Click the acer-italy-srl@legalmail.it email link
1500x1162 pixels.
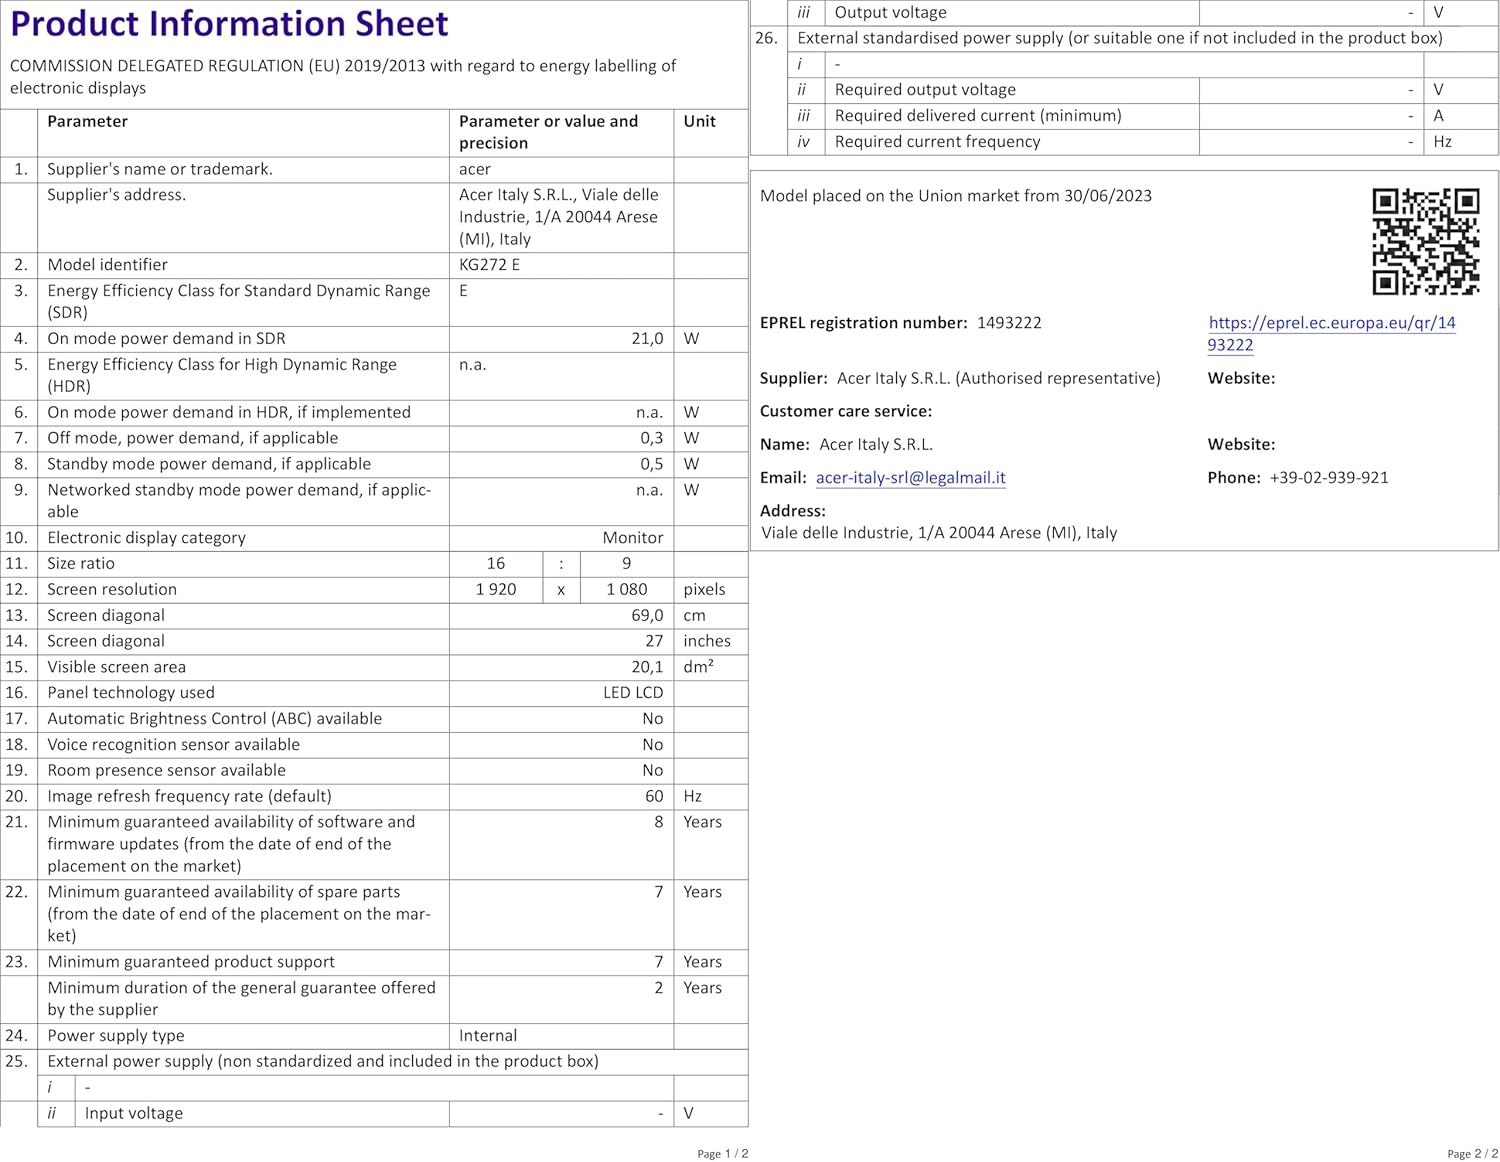(x=910, y=478)
